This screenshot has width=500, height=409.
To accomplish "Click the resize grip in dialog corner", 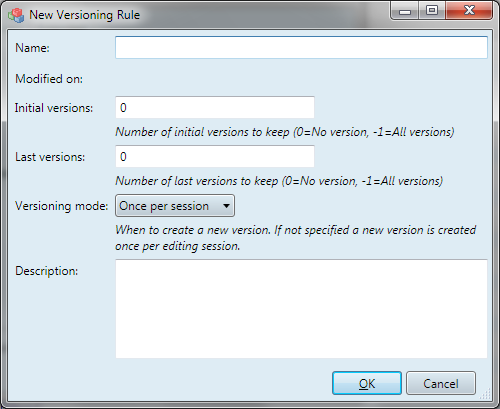I will 486,394.
